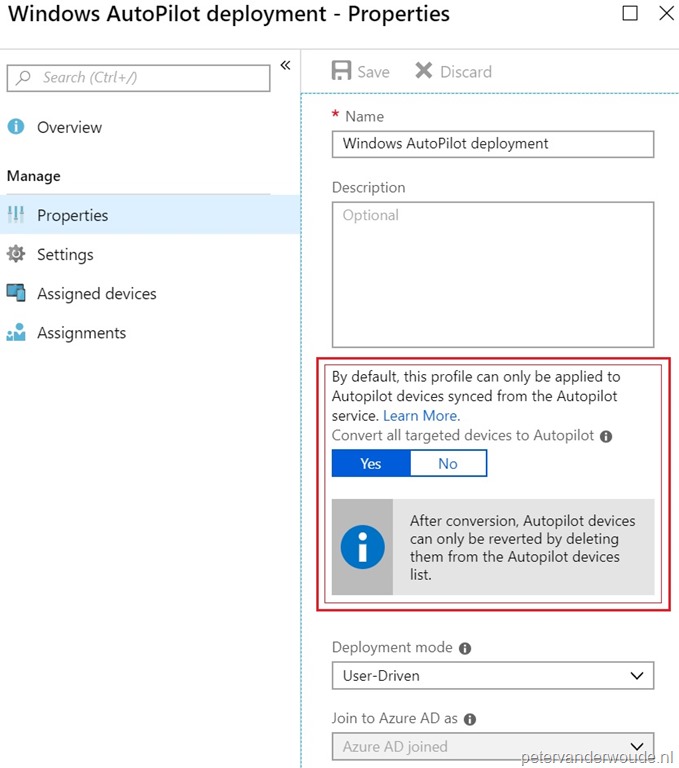Image resolution: width=679 pixels, height=768 pixels.
Task: Close the Properties blade
Action: 666,13
